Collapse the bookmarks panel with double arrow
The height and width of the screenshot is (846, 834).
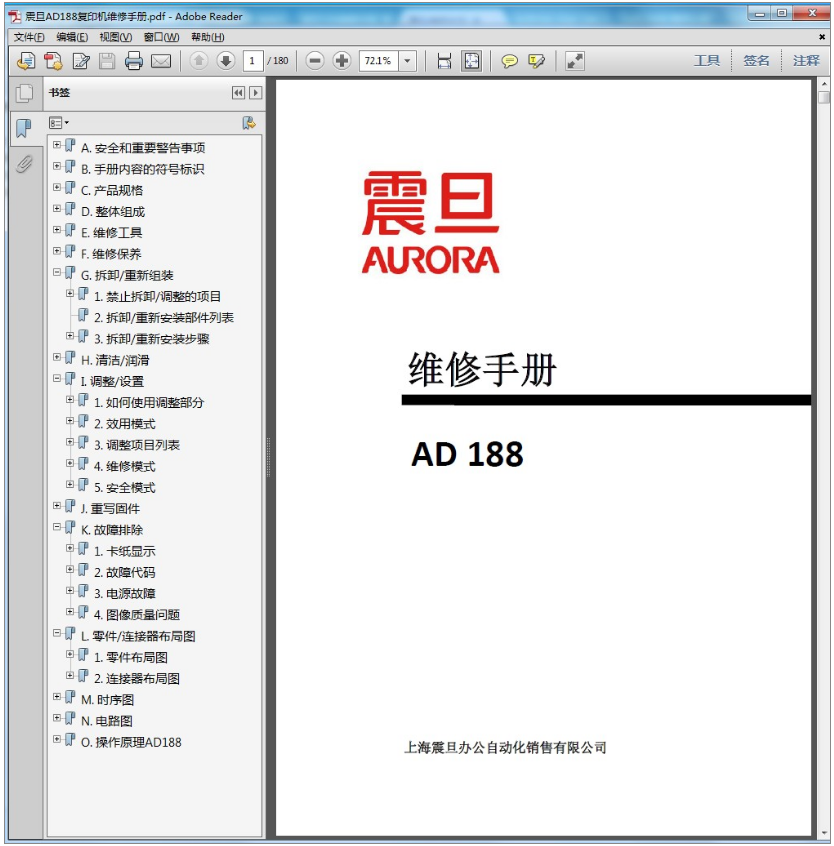point(238,93)
